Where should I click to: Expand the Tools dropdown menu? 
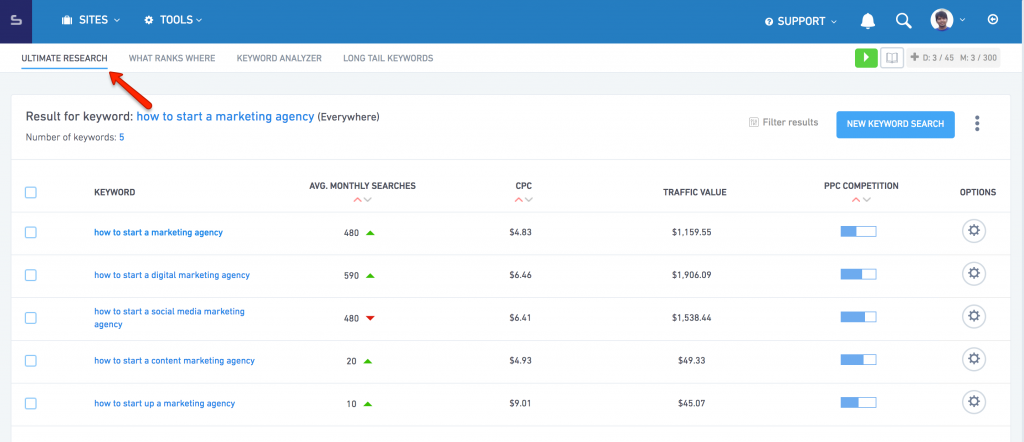click(173, 20)
